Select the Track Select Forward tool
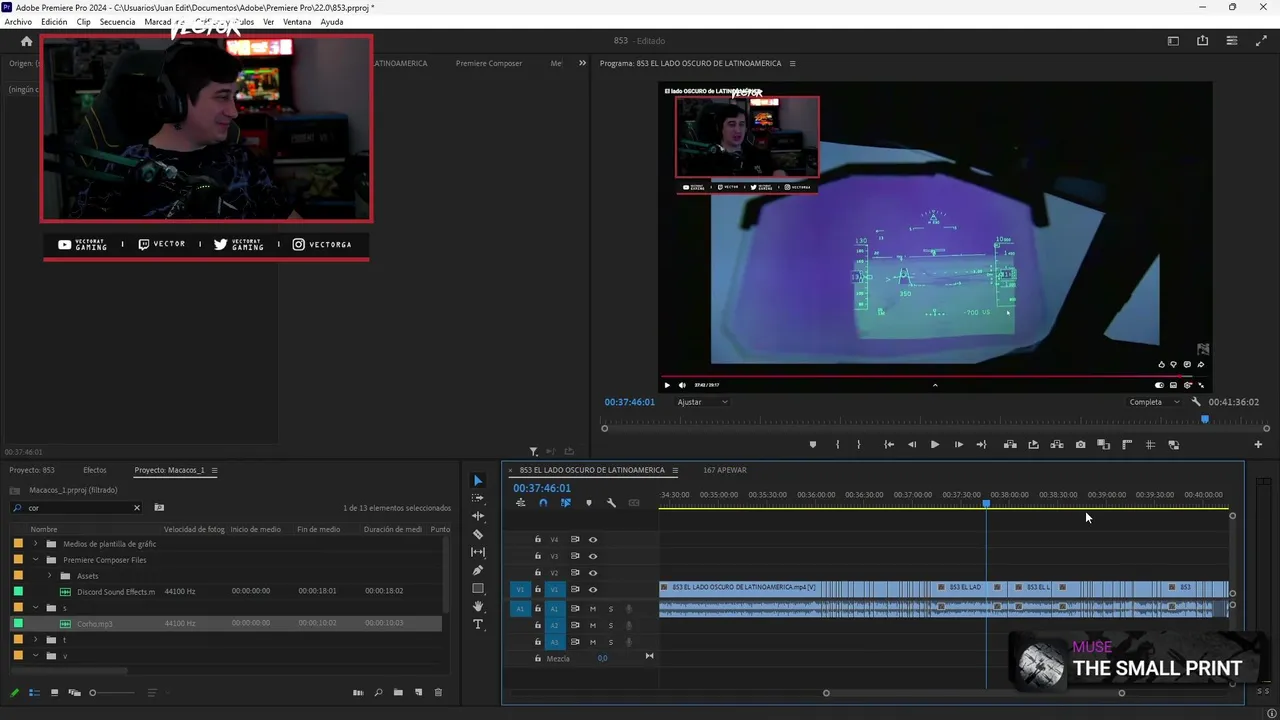 point(478,498)
